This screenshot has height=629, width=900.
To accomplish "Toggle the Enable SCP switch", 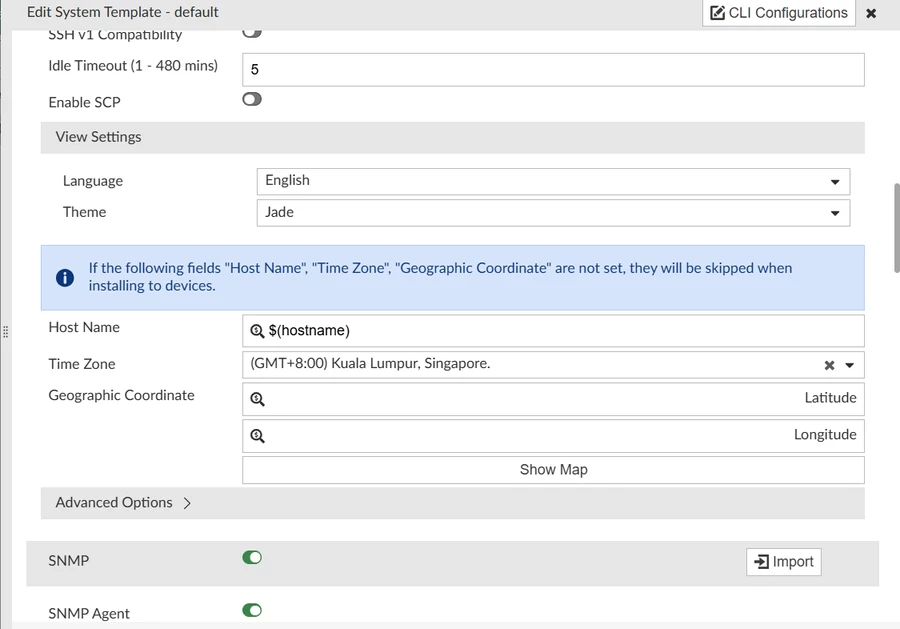I will click(x=251, y=99).
